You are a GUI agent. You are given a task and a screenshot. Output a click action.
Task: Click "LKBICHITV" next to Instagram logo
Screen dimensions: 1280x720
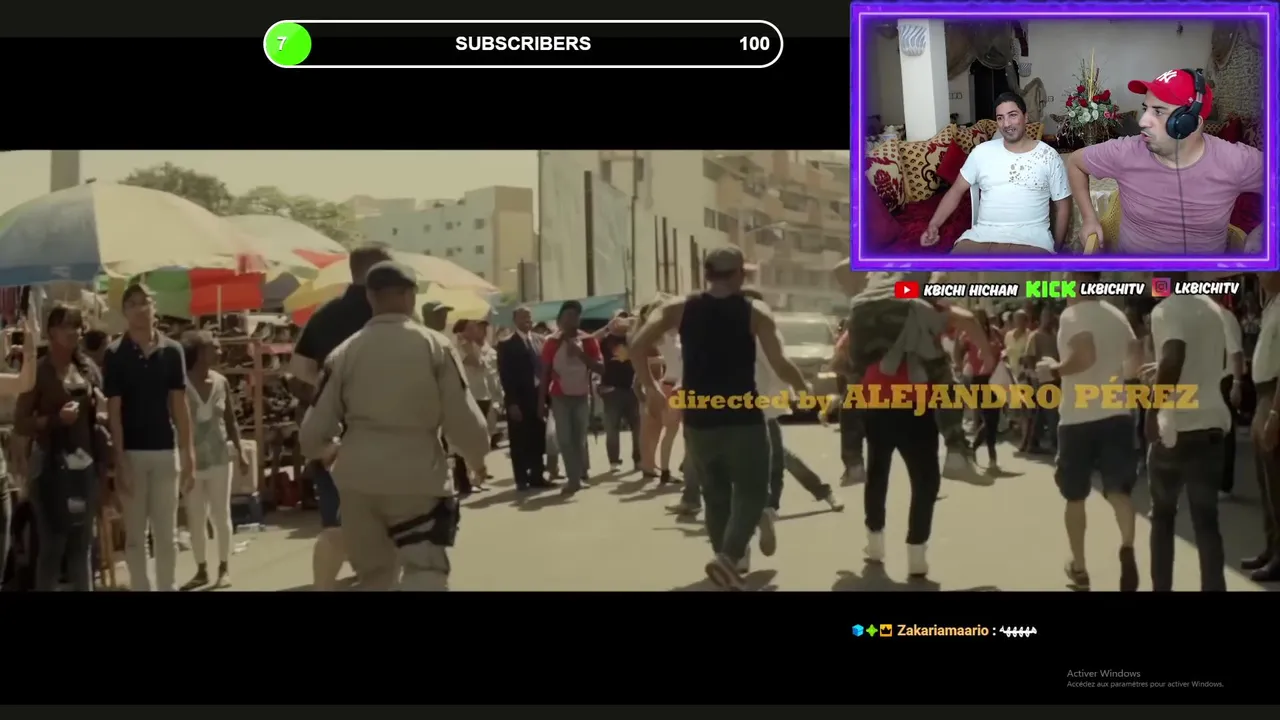click(x=1207, y=288)
